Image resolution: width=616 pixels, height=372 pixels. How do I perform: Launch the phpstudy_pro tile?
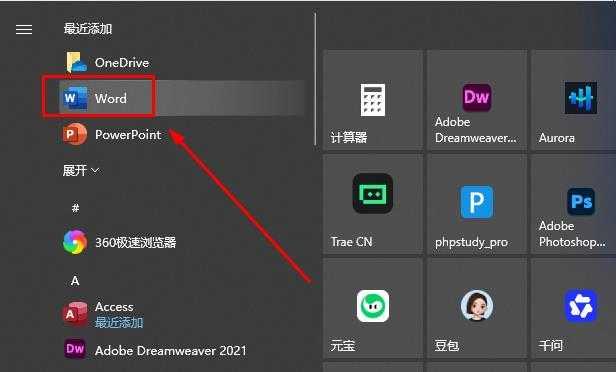477,204
